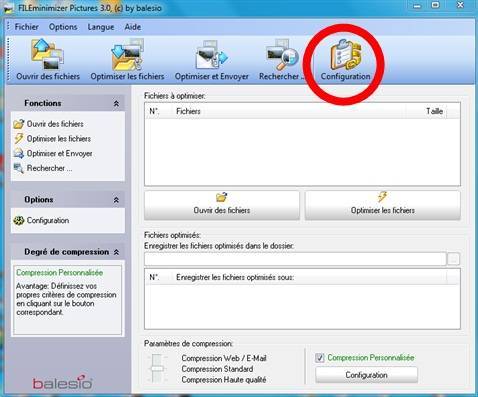Screen dimensions: 478x397
Task: Open Rechercher toolbar icon
Action: [x=282, y=60]
